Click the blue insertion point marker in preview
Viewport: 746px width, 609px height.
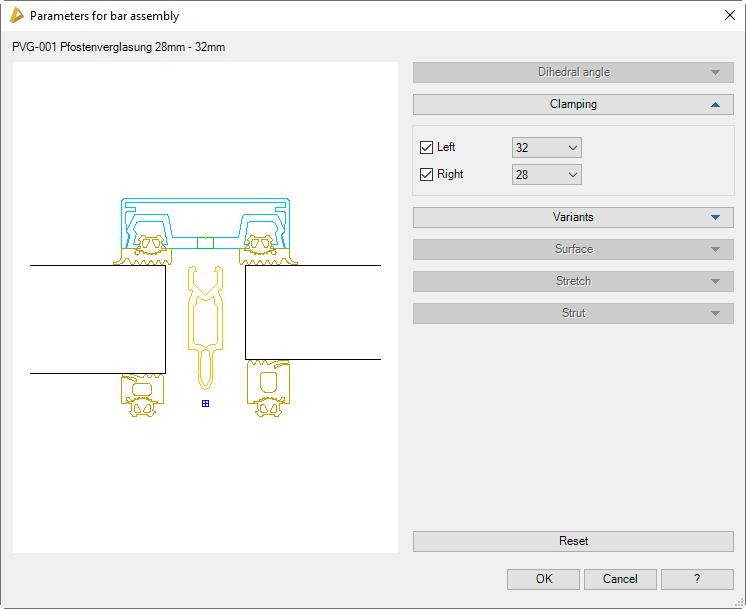click(x=205, y=403)
